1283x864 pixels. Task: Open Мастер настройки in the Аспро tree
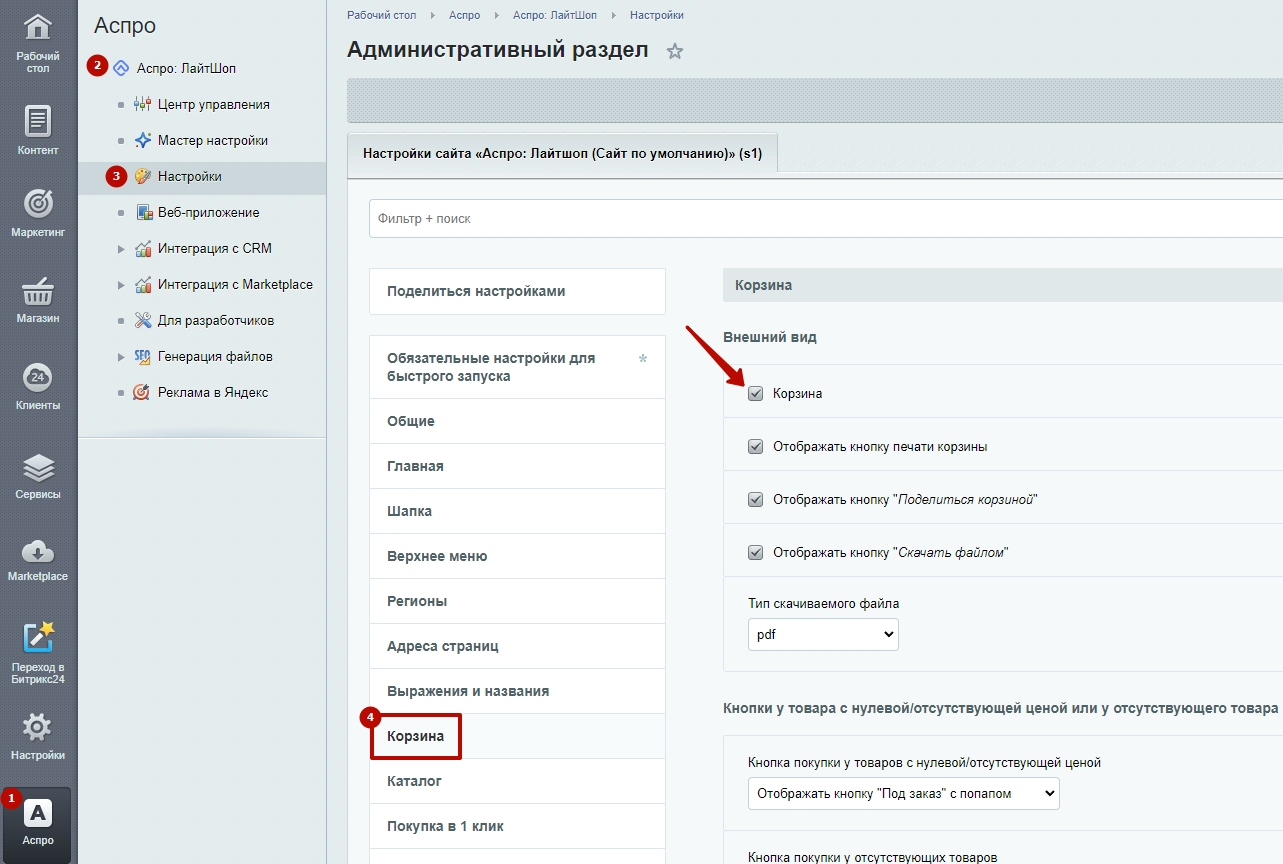(x=213, y=140)
